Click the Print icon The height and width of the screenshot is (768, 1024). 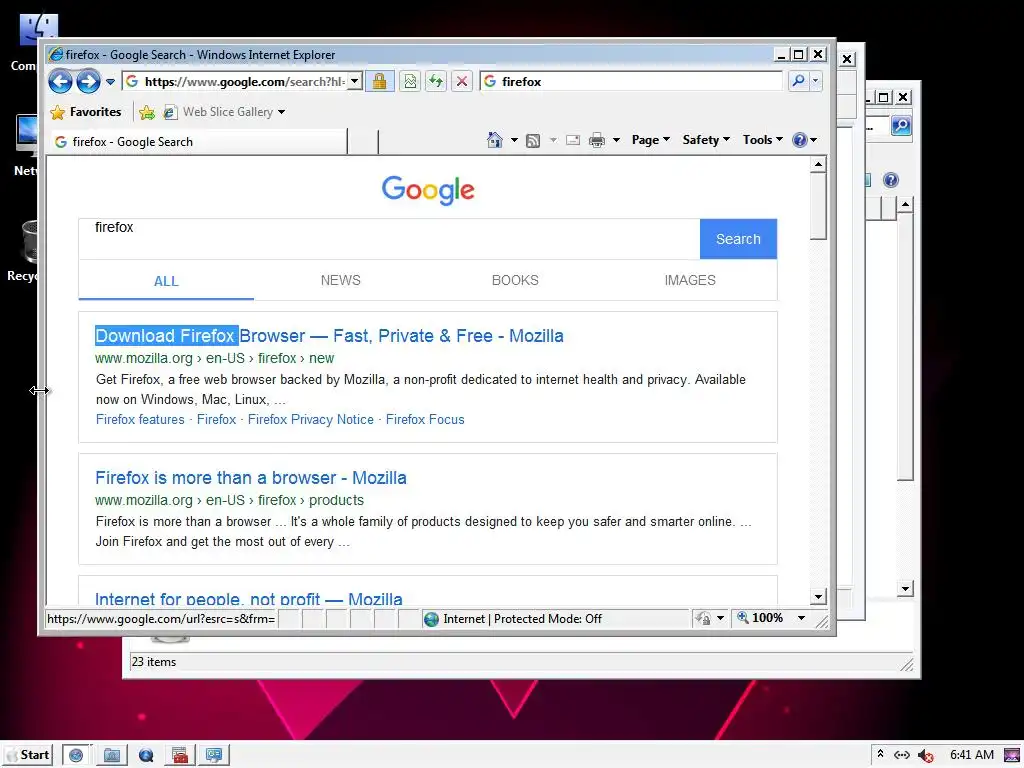[x=597, y=140]
